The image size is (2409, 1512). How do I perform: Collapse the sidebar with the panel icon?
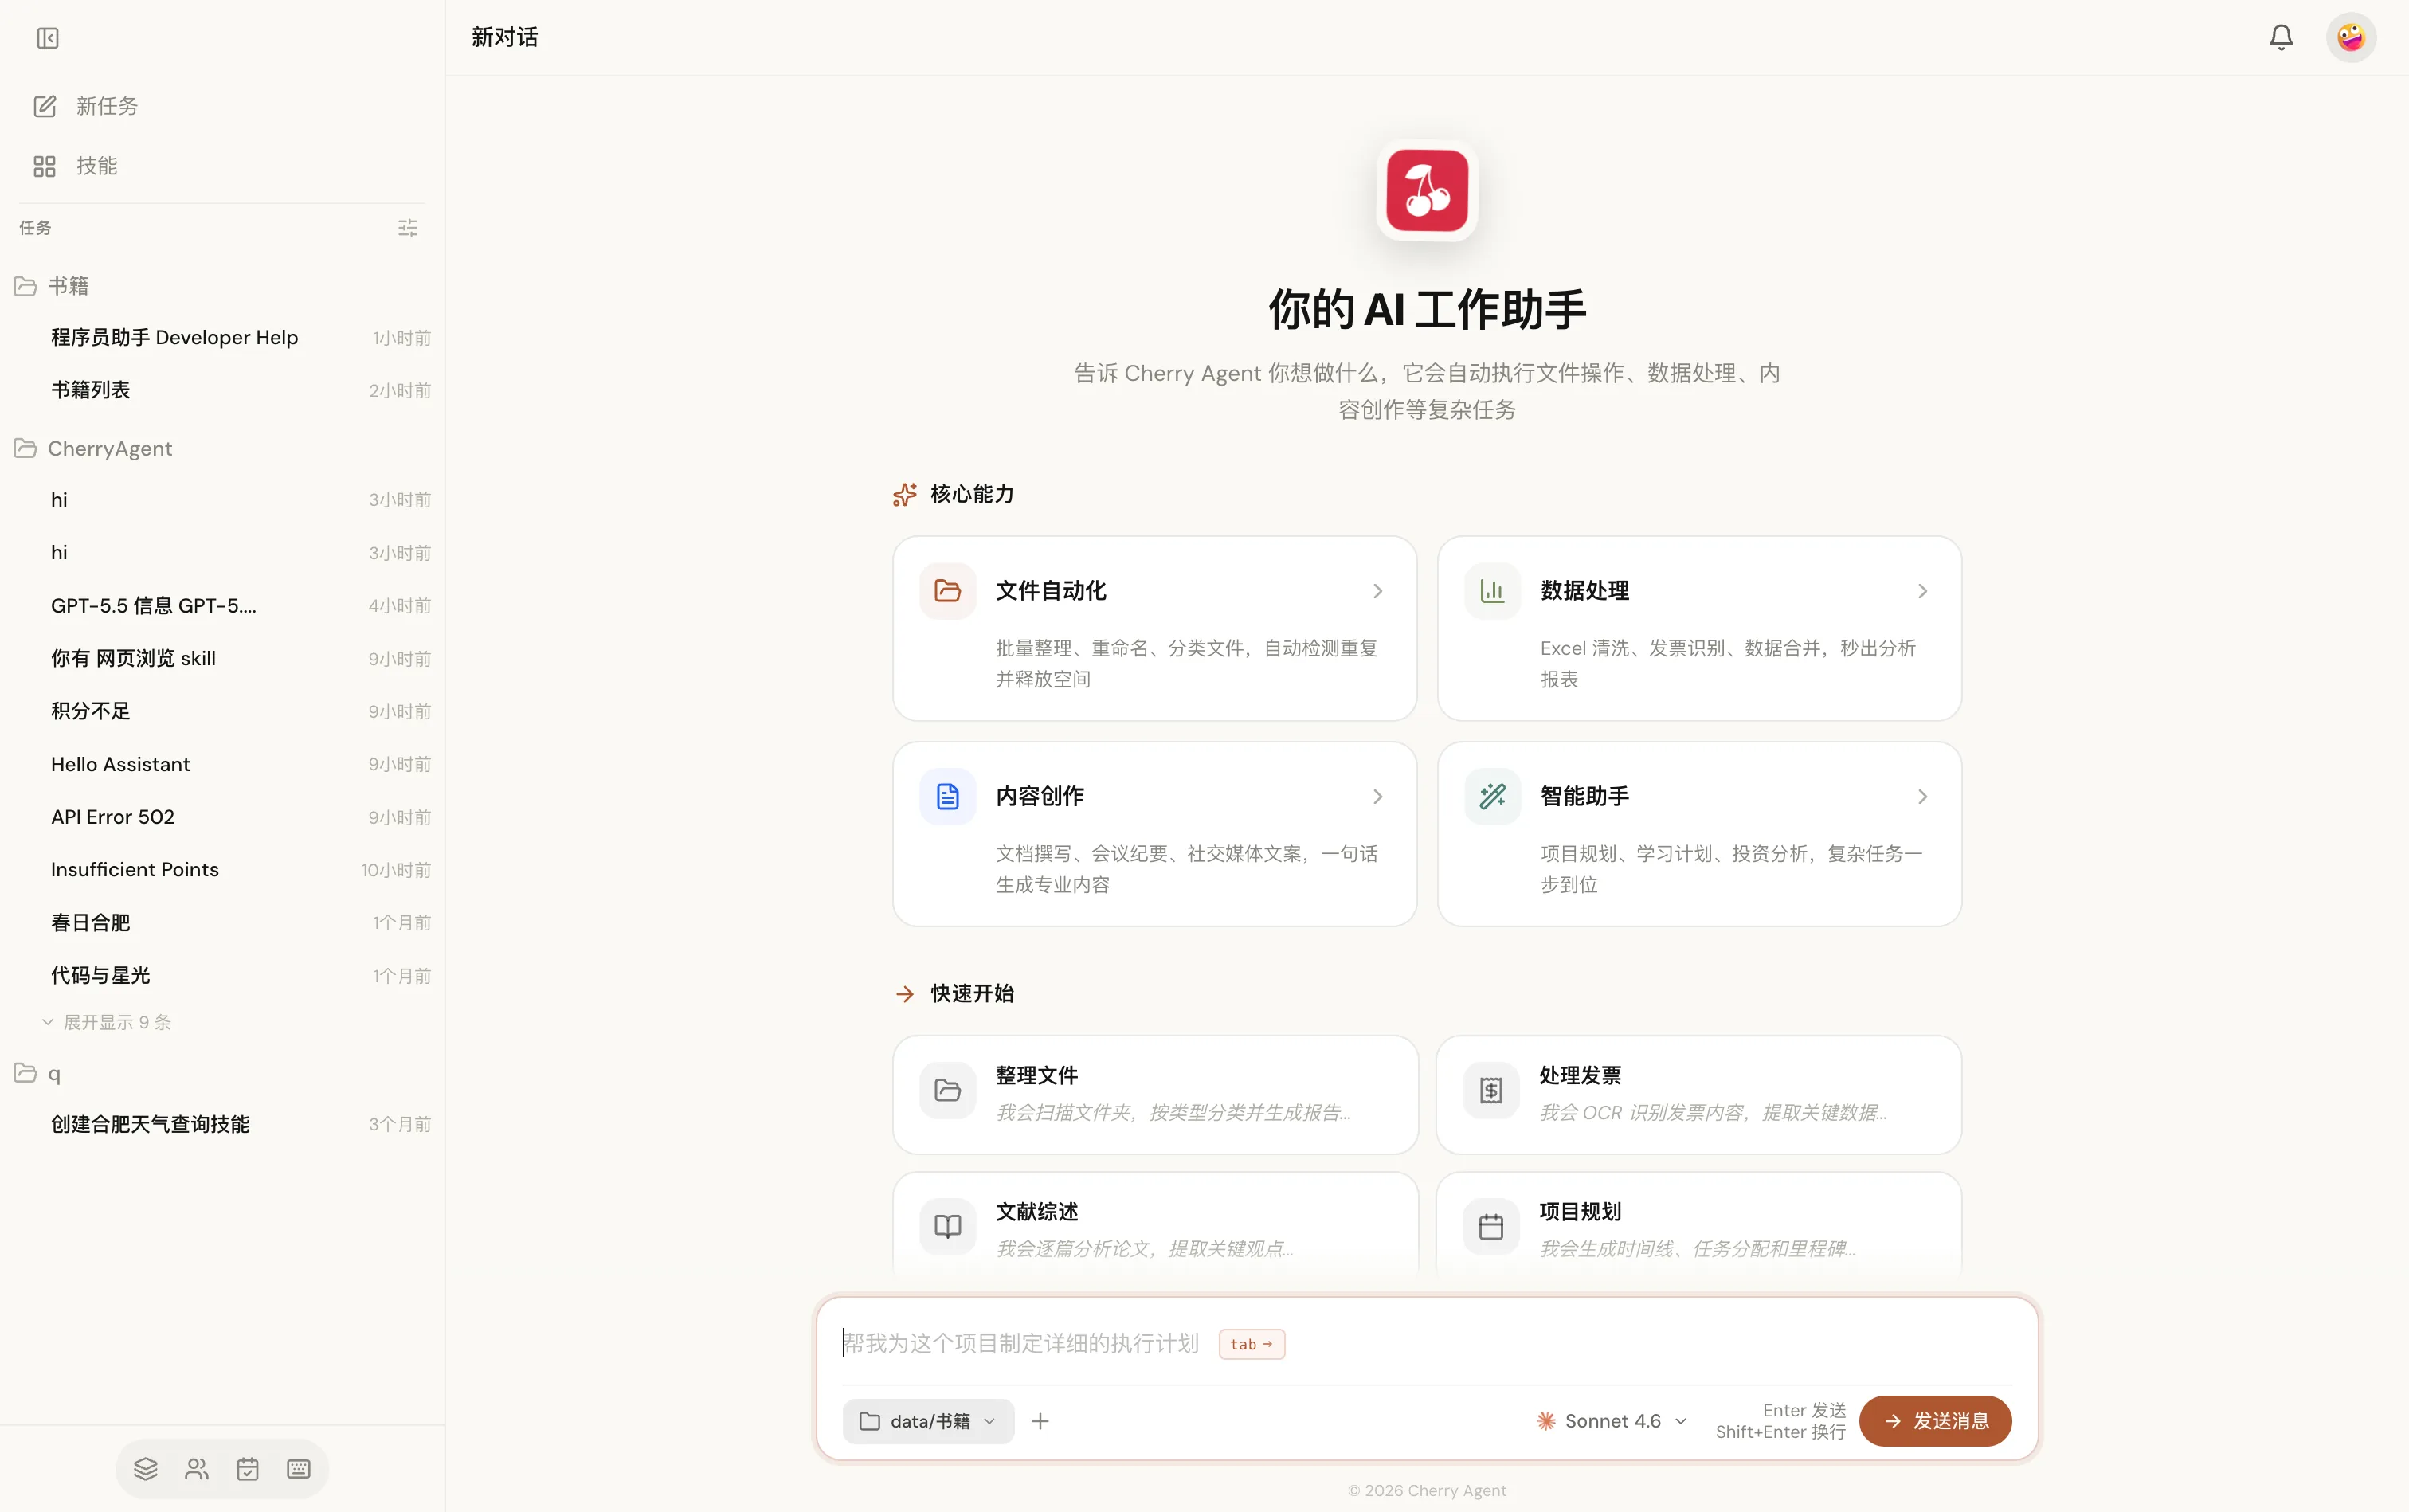pyautogui.click(x=47, y=38)
